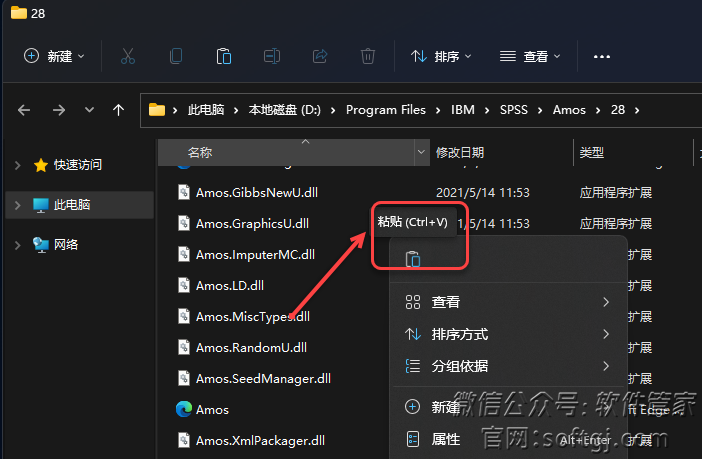Viewport: 702px width, 459px height.
Task: Click date 2021/5/14 11:53 of Amos.GibbsNewU.dll
Action: 483,193
